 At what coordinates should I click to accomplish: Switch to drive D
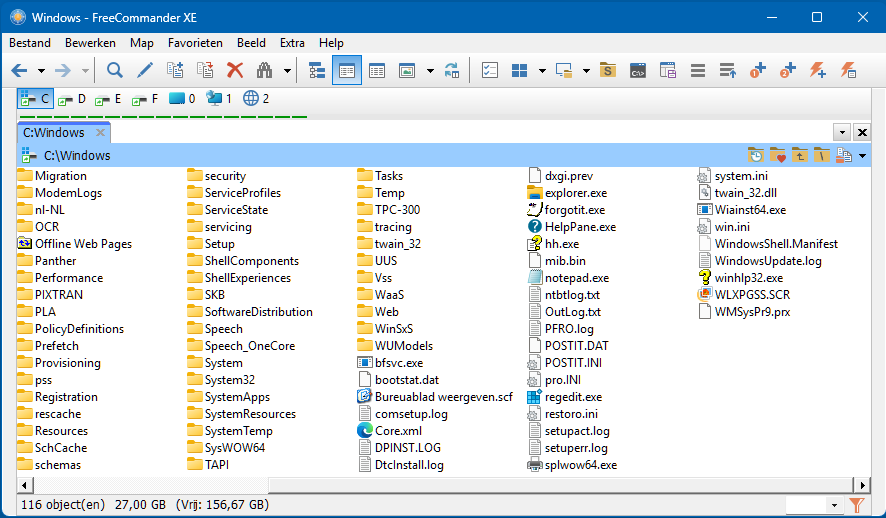72,99
